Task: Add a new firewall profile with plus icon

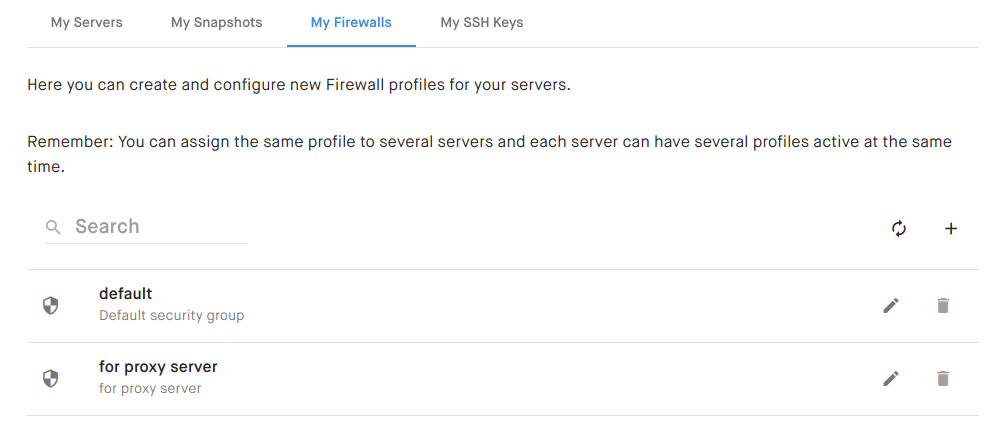Action: pyautogui.click(x=951, y=229)
